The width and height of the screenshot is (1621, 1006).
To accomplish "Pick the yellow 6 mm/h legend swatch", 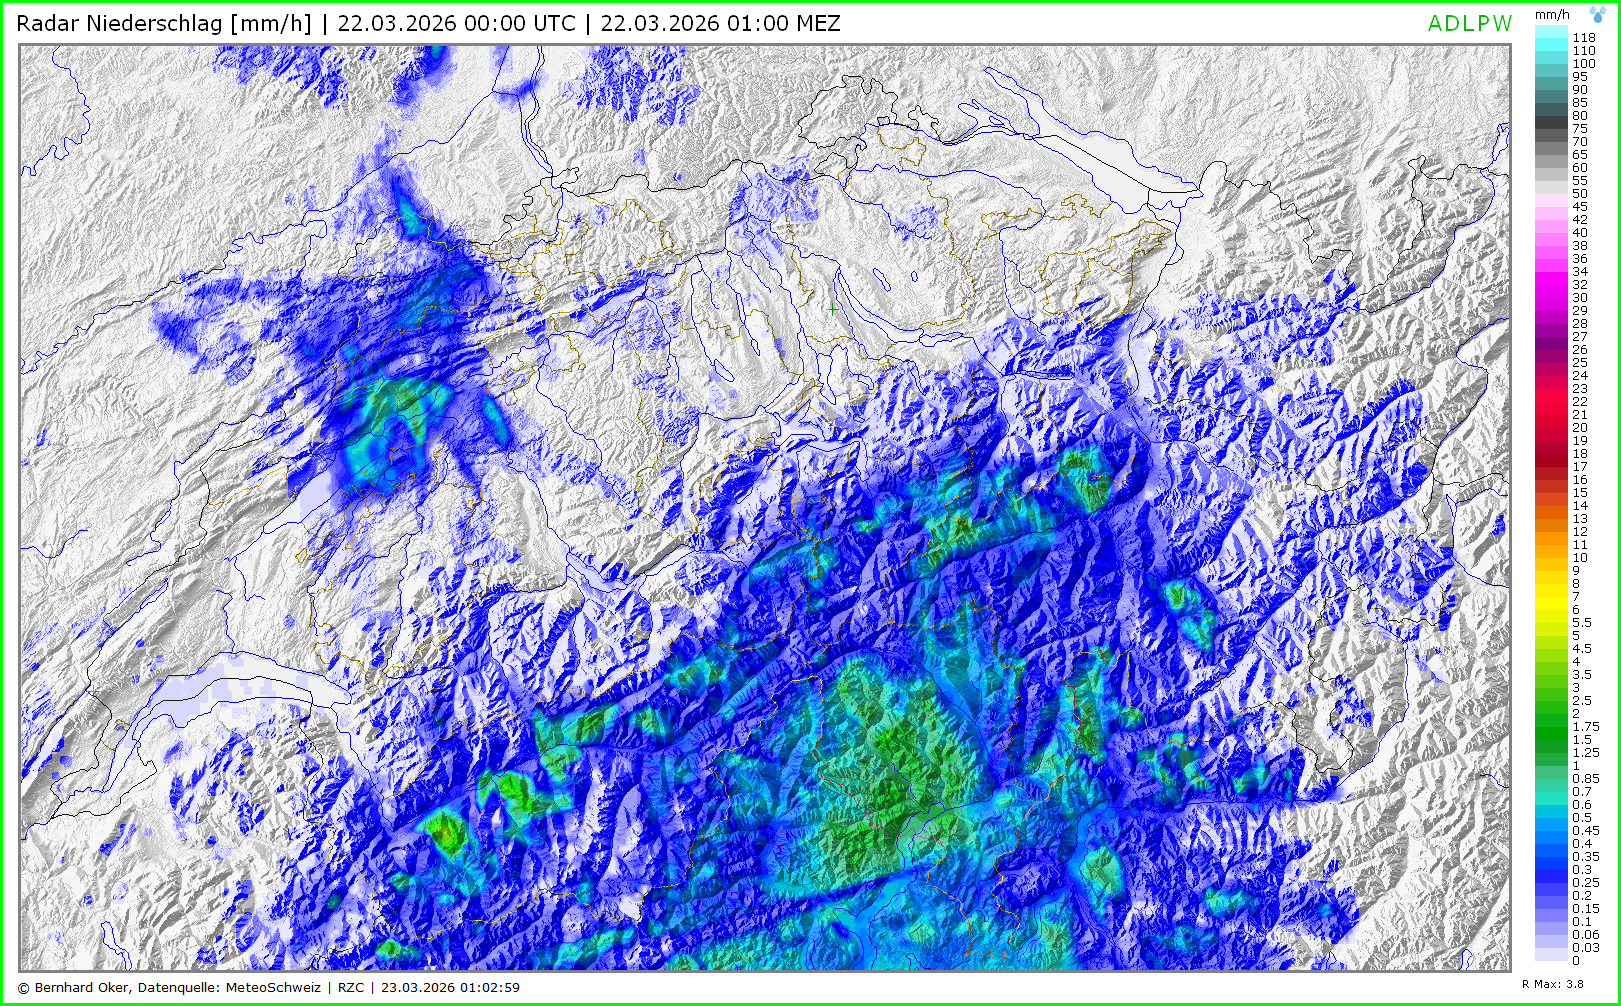I will (1551, 610).
